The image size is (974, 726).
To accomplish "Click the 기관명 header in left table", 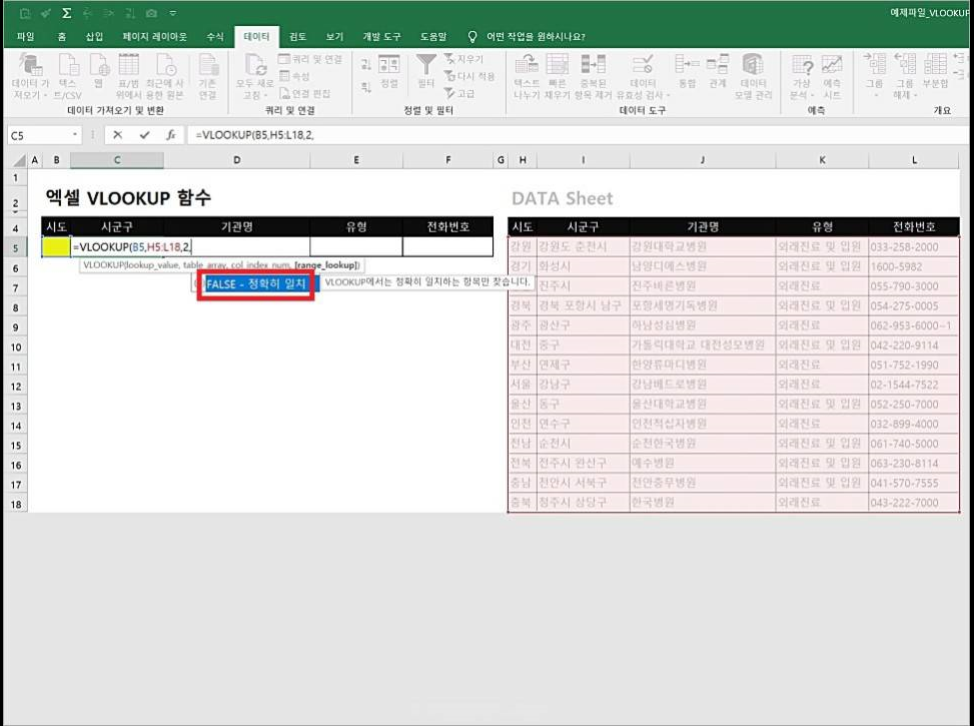I will click(x=237, y=227).
